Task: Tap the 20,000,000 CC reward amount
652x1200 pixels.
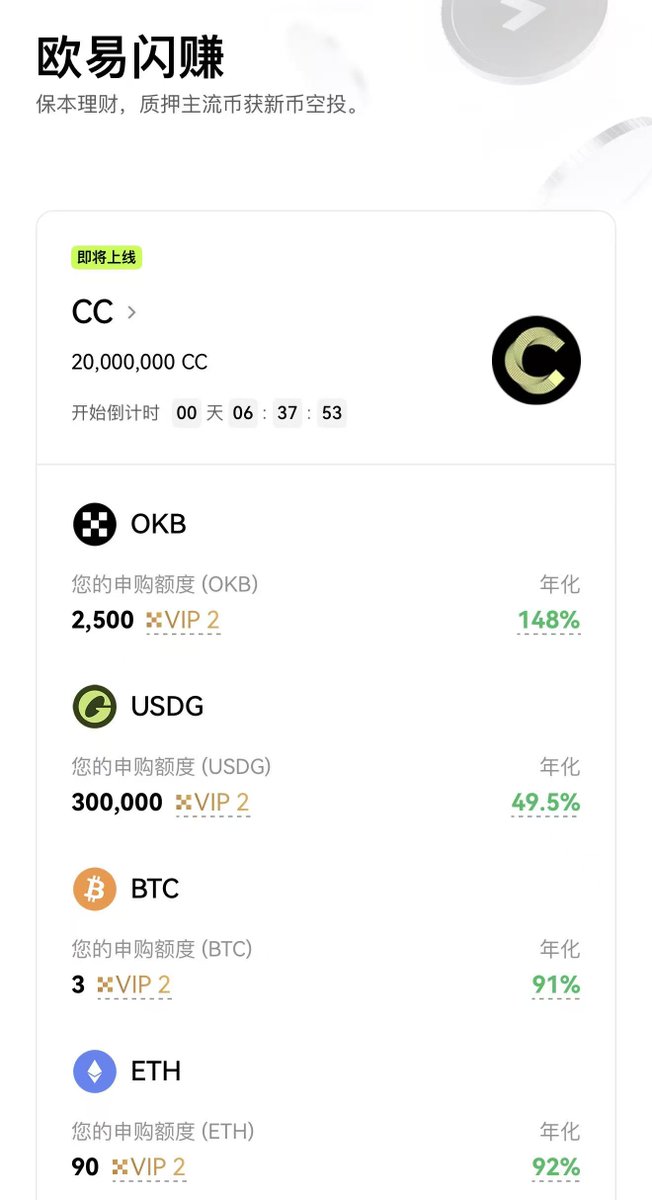Action: tap(140, 362)
